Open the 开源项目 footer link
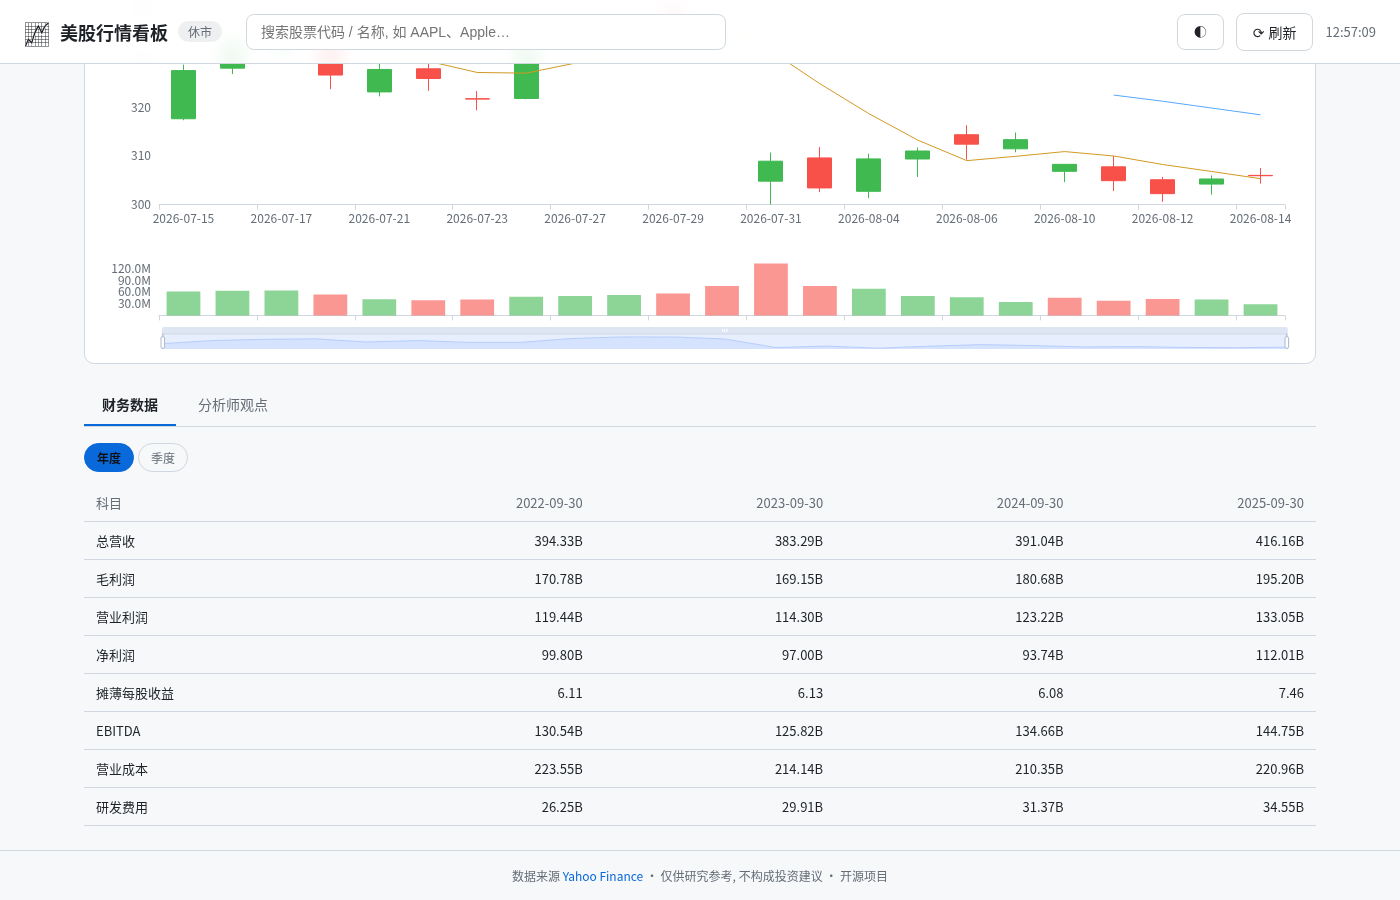1400x900 pixels. click(864, 876)
